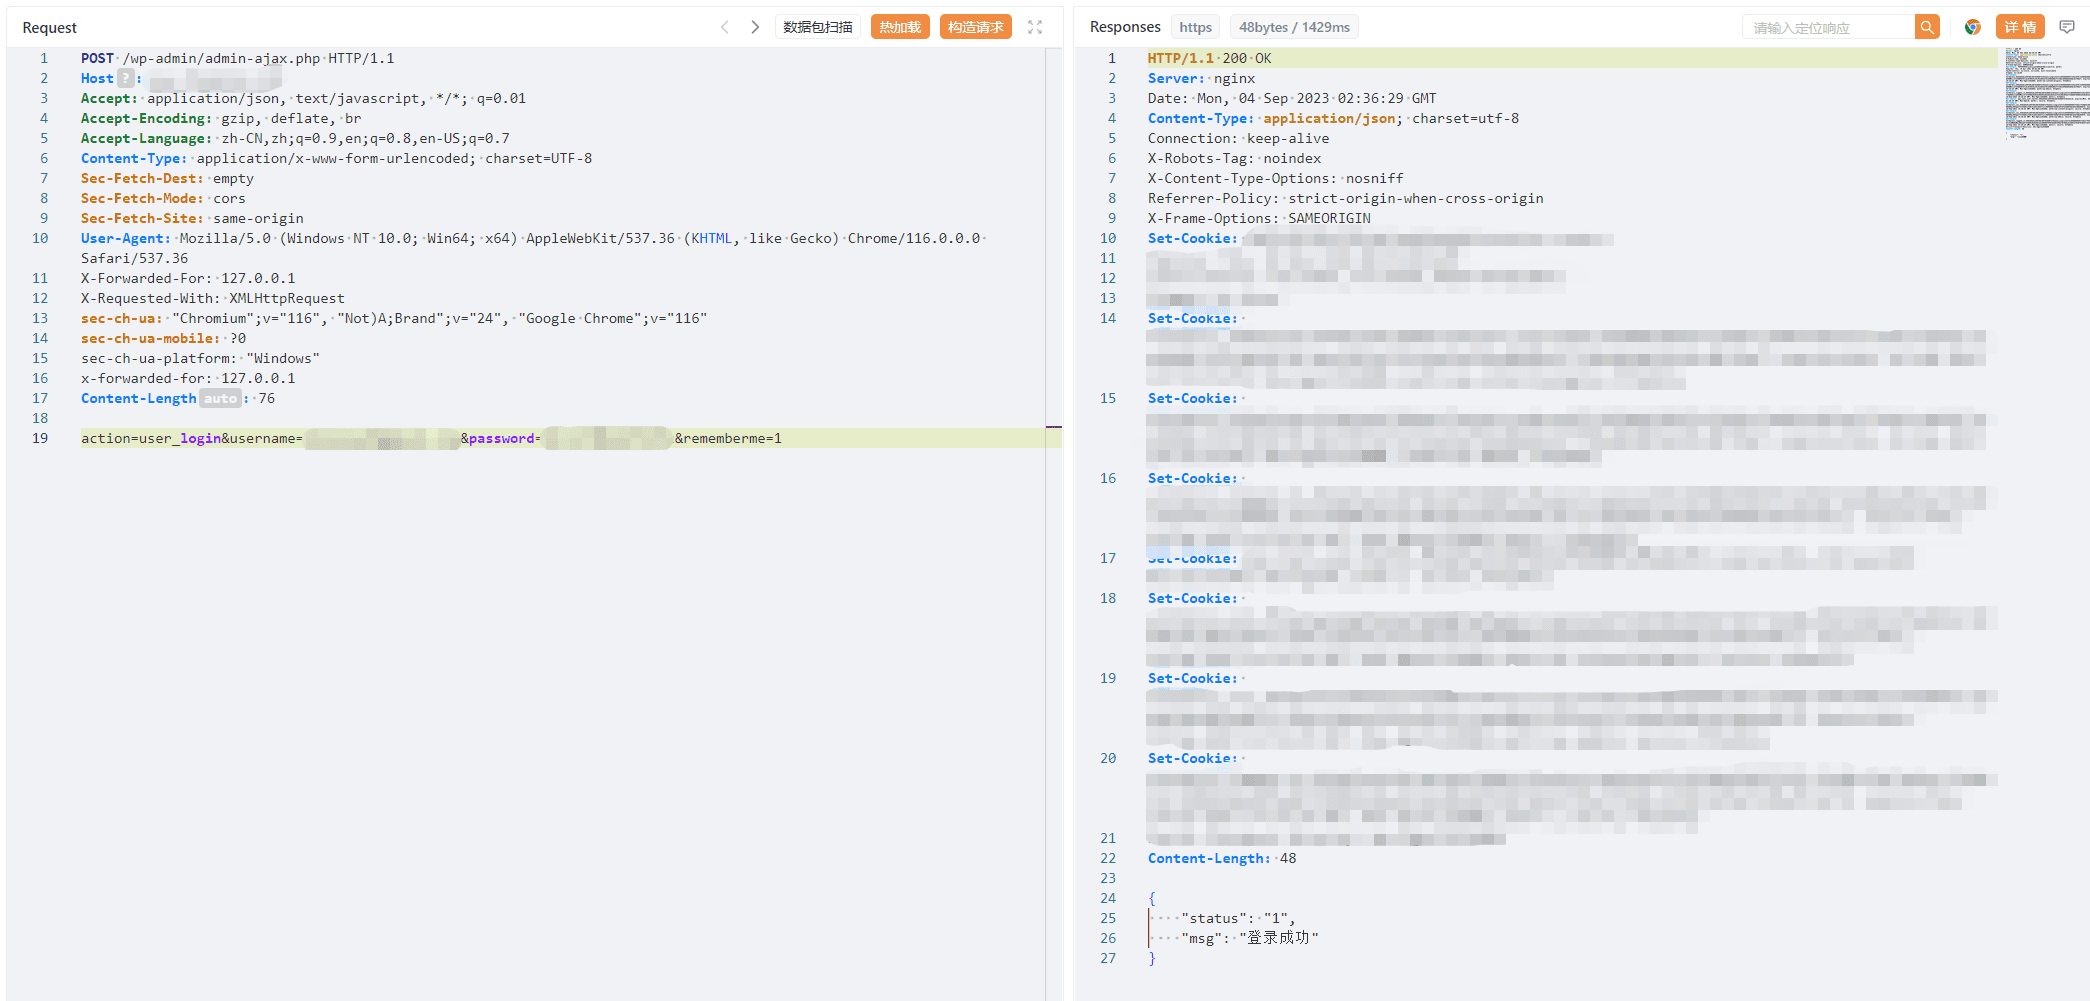Go to the previous request with left chevron
The height and width of the screenshot is (1001, 2090).
pos(725,27)
